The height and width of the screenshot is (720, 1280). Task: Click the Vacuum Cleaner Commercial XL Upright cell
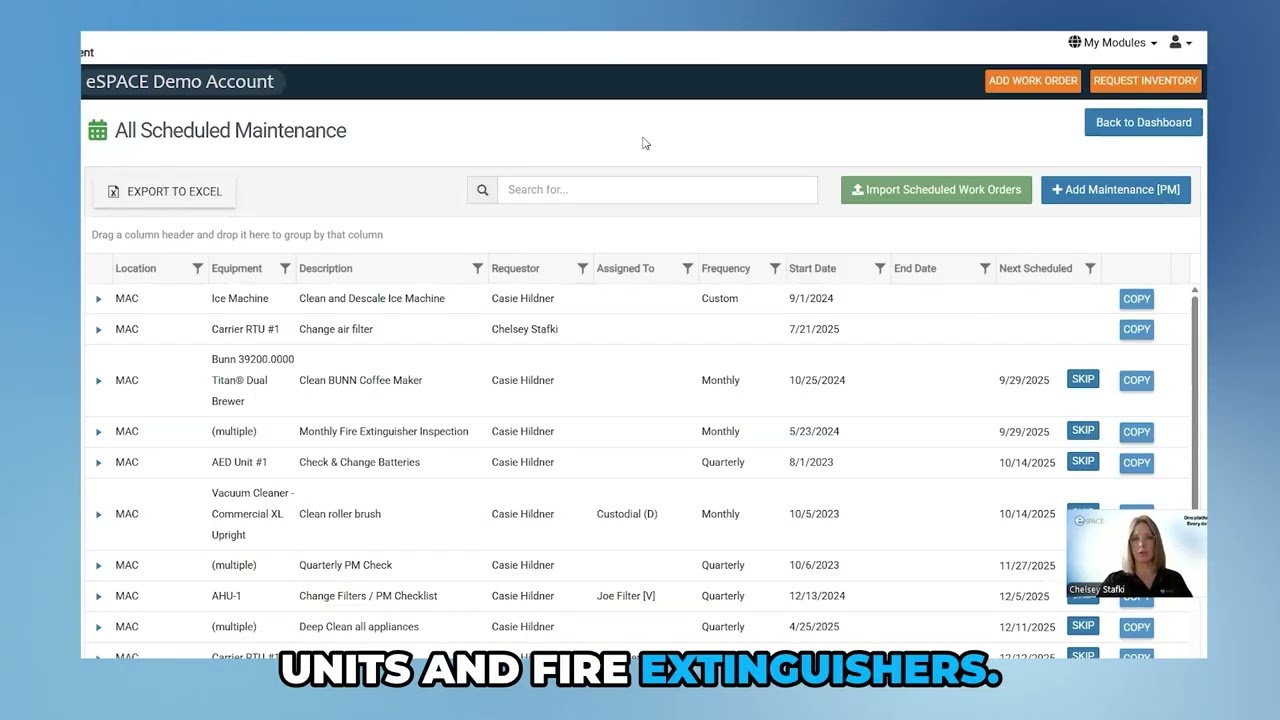tap(252, 514)
